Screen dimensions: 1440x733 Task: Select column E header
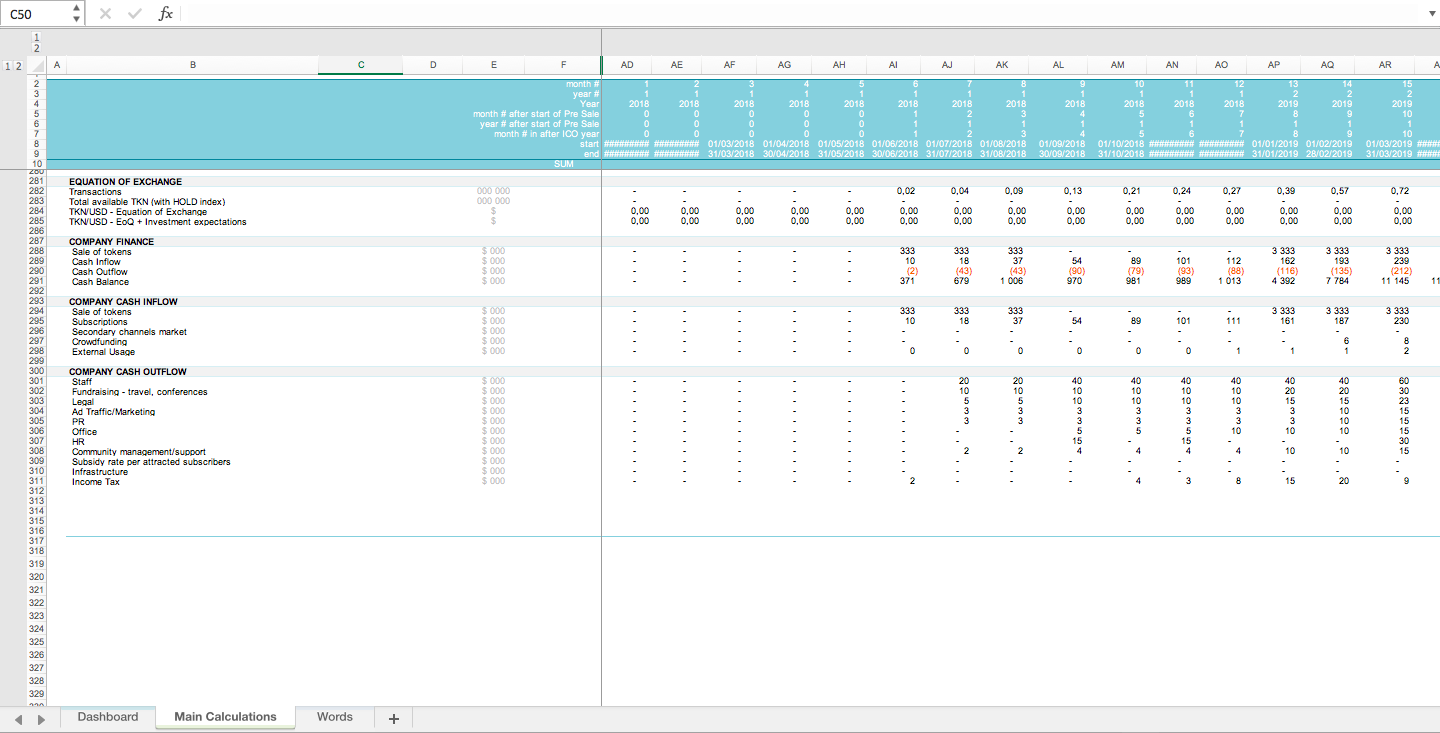(x=494, y=66)
